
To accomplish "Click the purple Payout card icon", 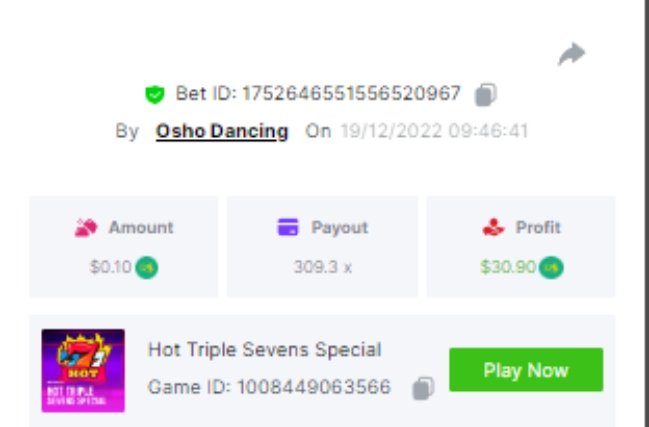I will [288, 228].
